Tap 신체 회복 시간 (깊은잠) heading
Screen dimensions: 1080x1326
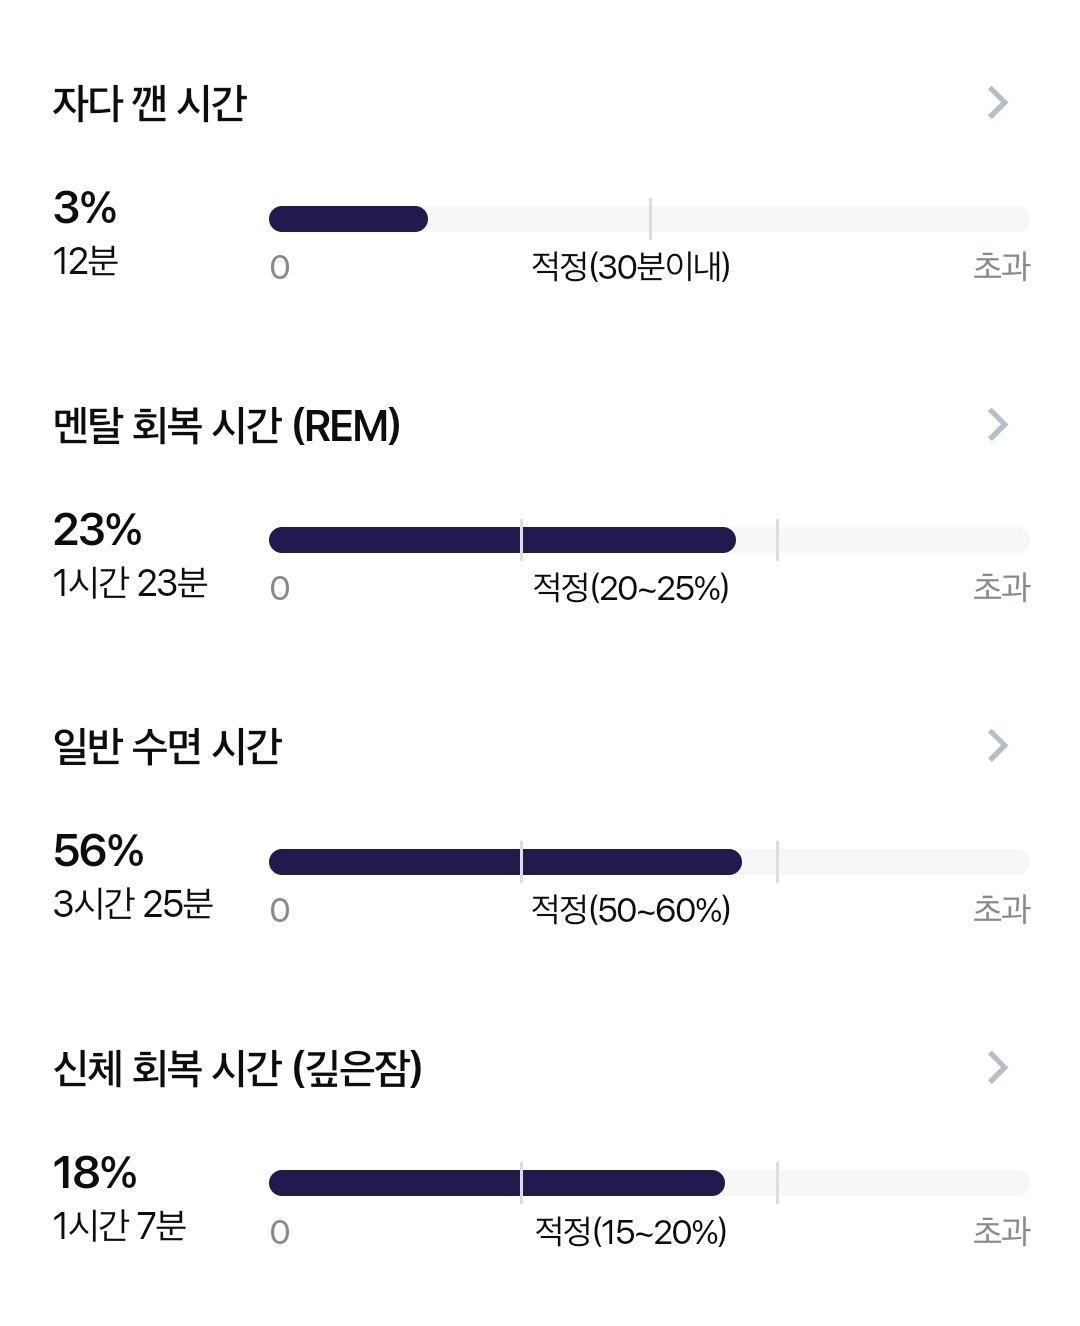pos(237,1068)
